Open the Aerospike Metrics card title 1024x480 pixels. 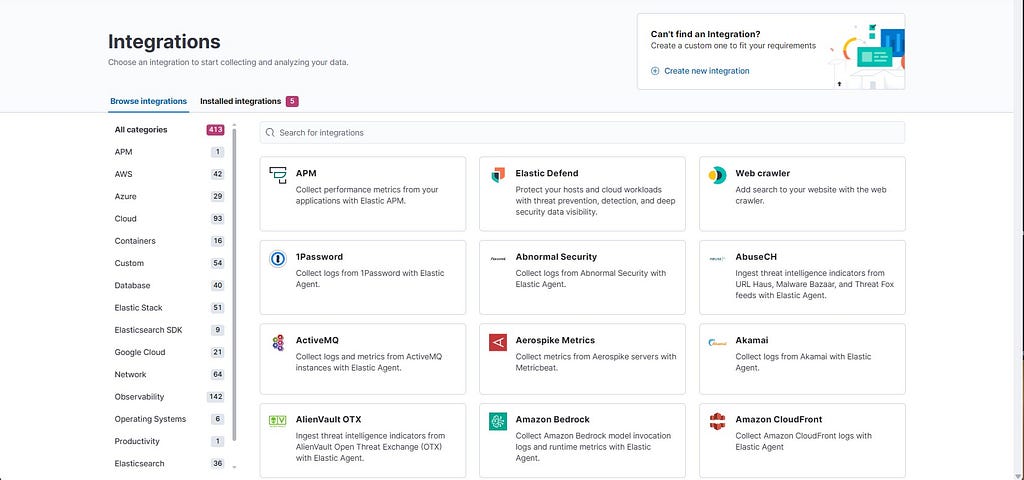tap(555, 340)
